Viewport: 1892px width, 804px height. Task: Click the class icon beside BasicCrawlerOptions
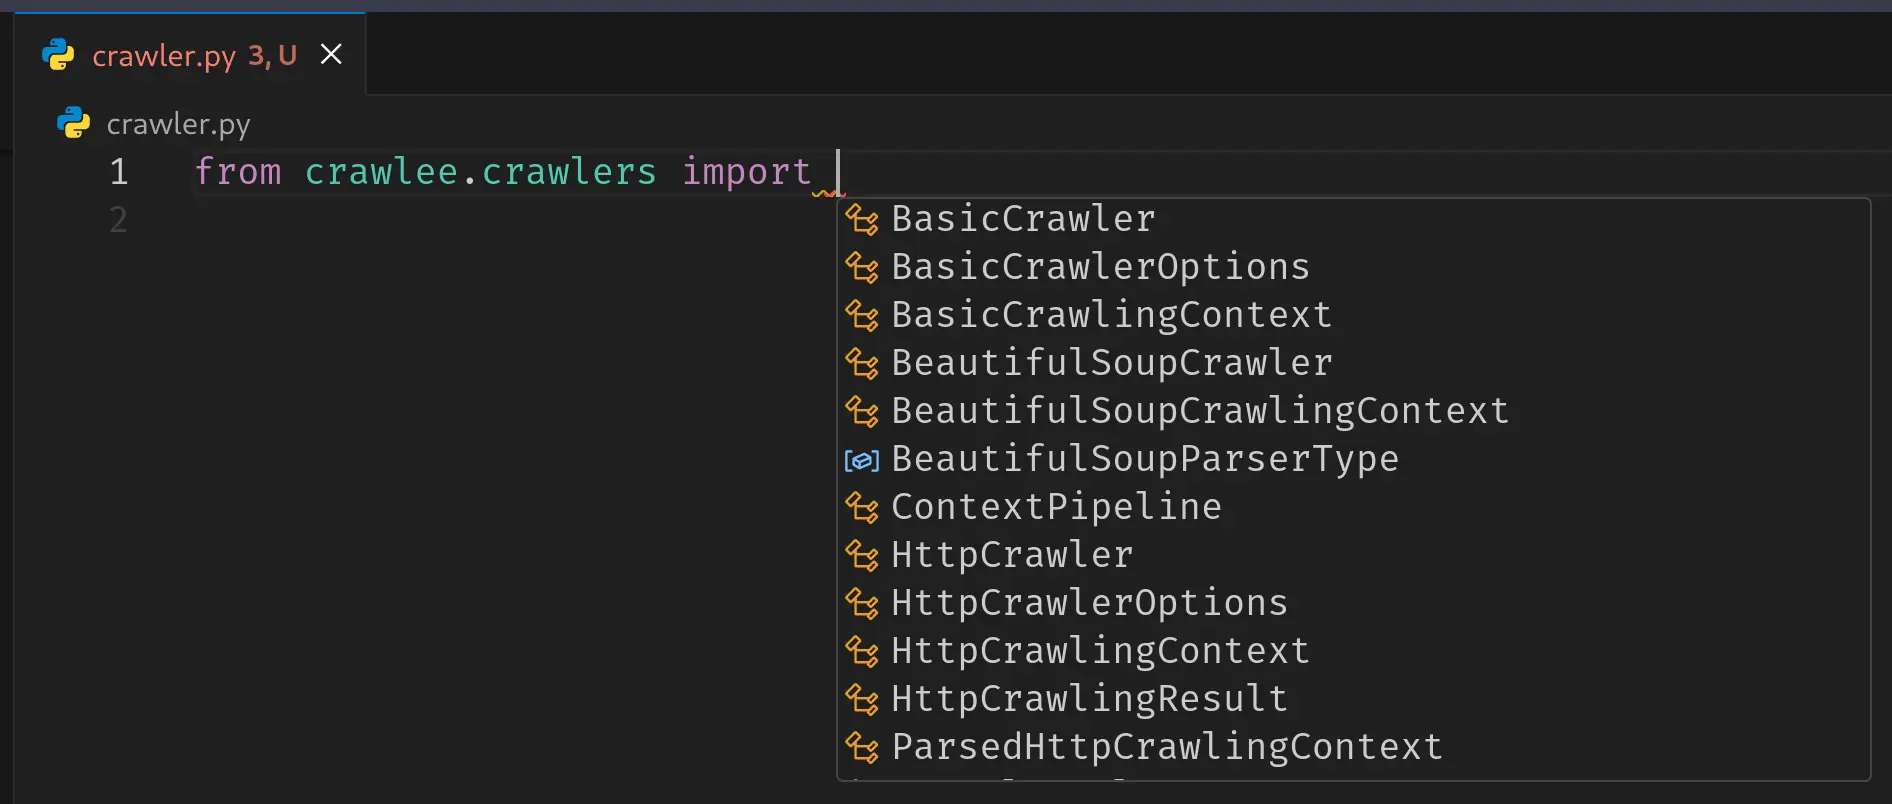862,267
